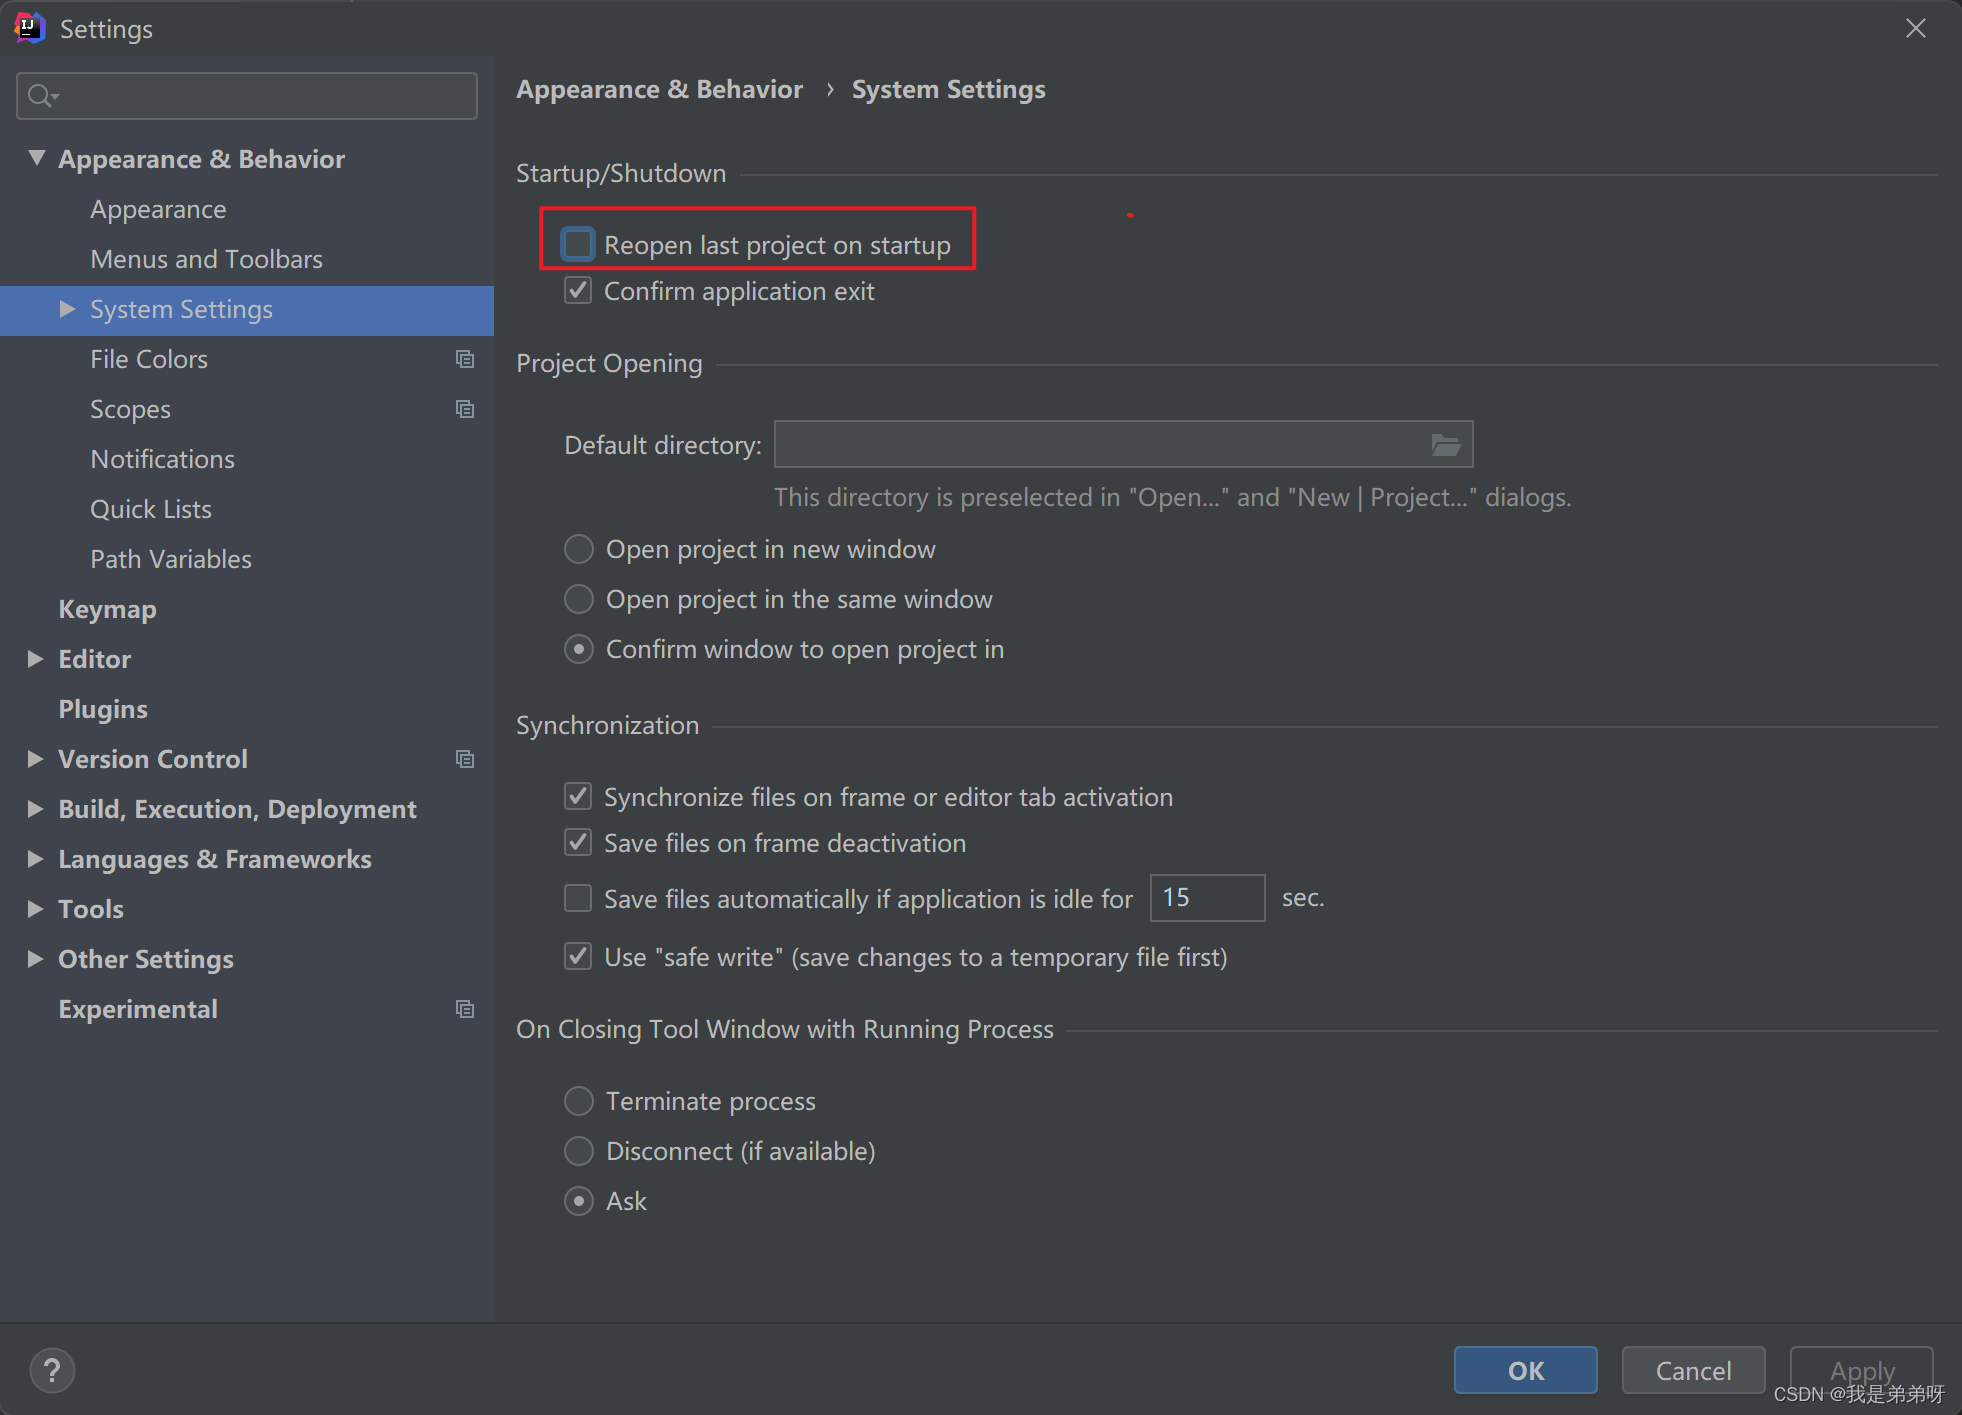Click the browse folder icon for Default directory

coord(1445,445)
